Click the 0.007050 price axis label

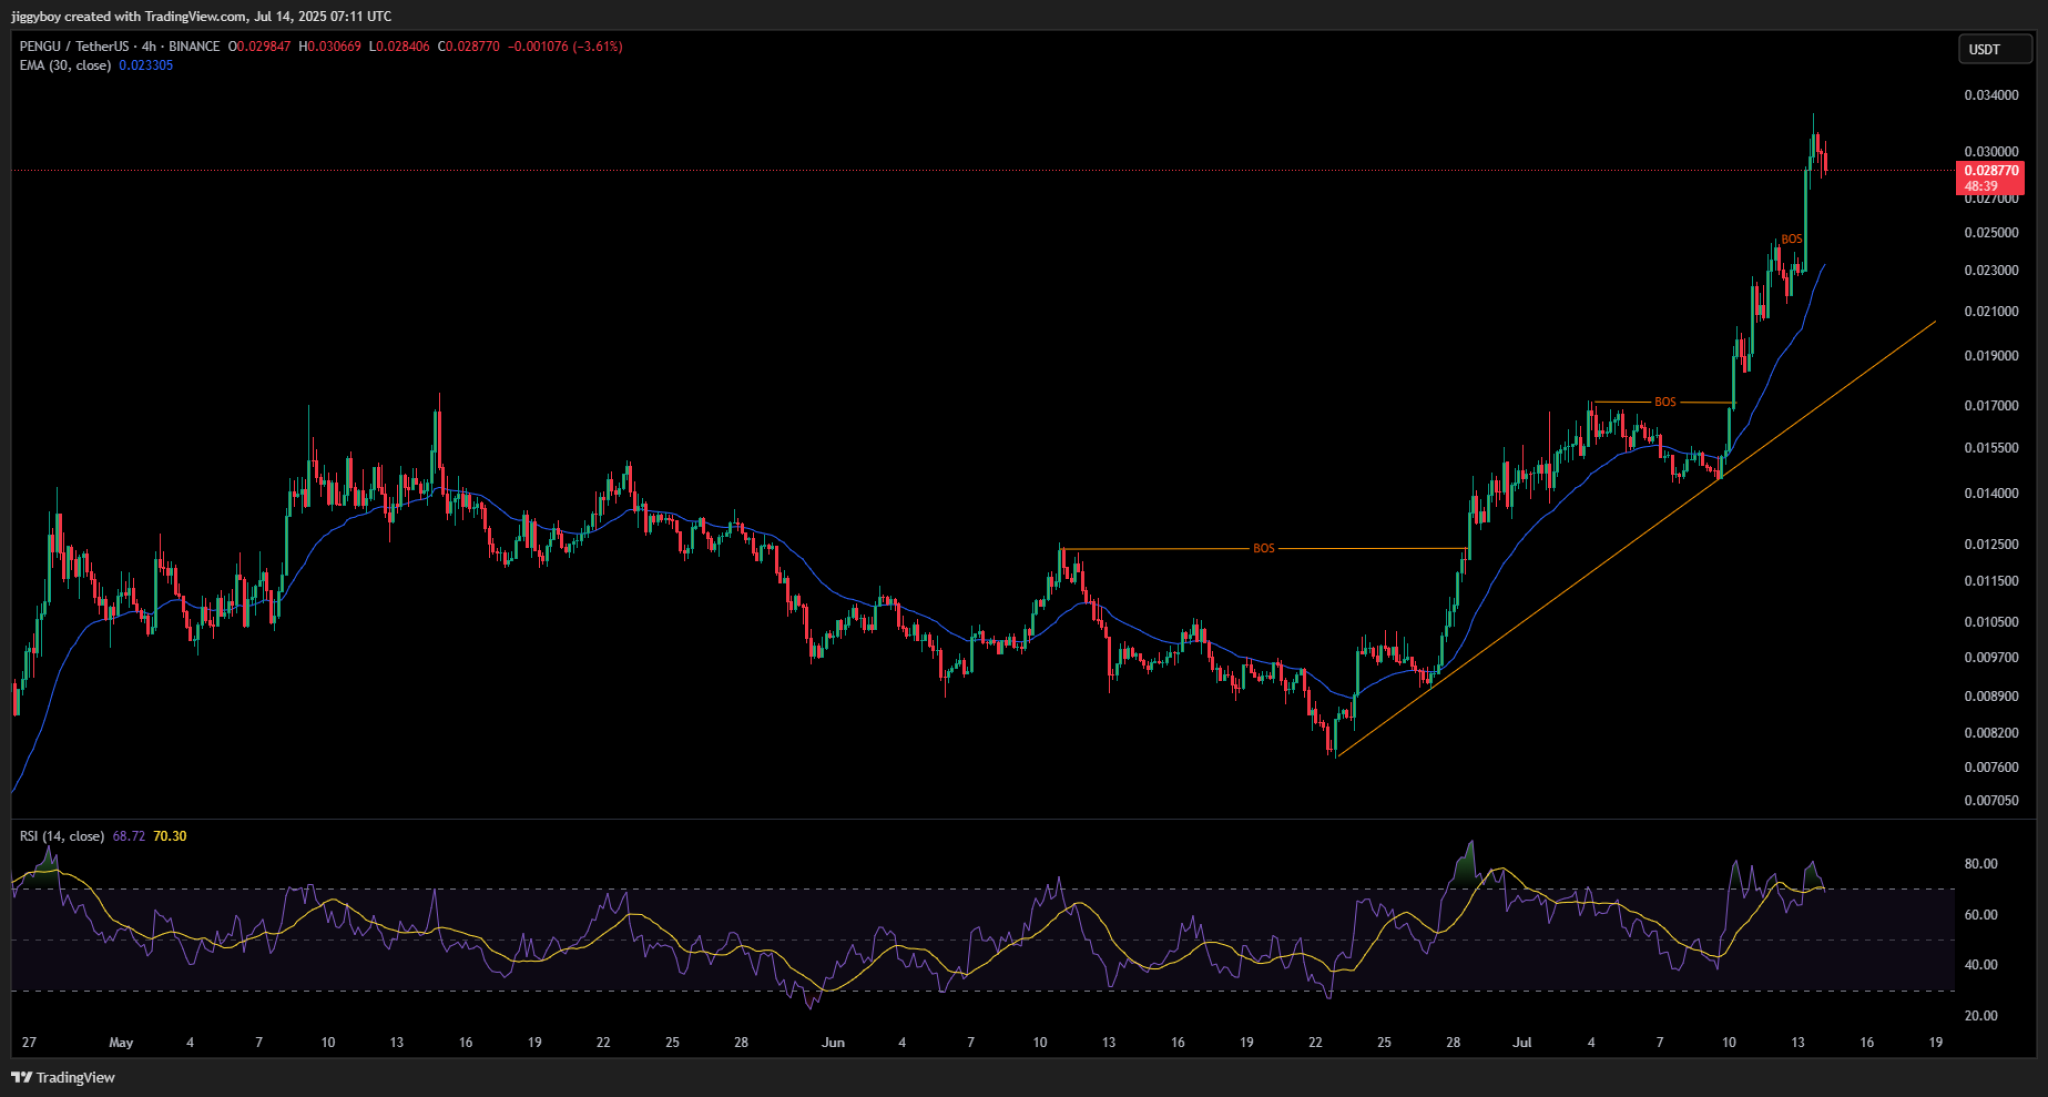coord(1991,800)
